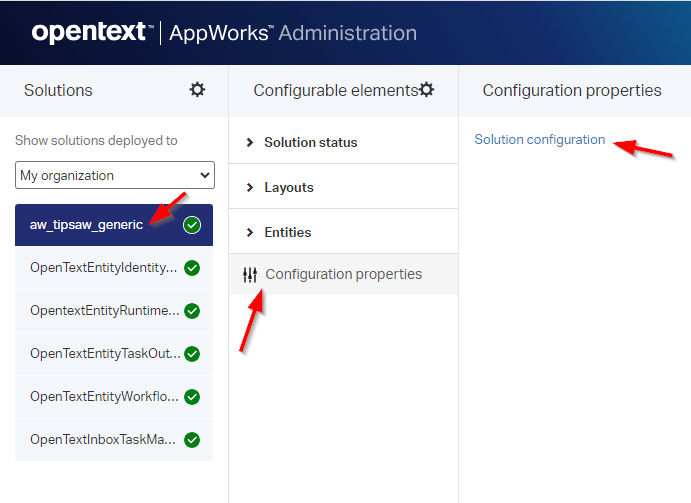Open the Solution configuration link
This screenshot has width=691, height=503.
coord(539,140)
